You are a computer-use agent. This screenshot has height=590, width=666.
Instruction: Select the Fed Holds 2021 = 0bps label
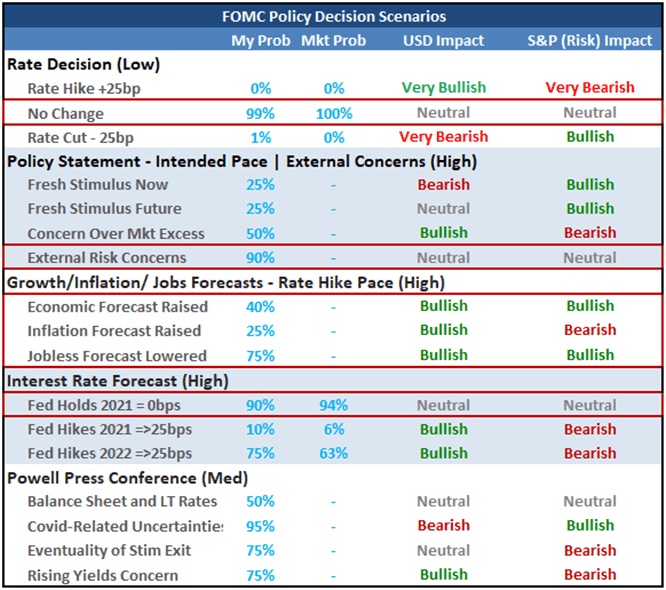pos(104,405)
